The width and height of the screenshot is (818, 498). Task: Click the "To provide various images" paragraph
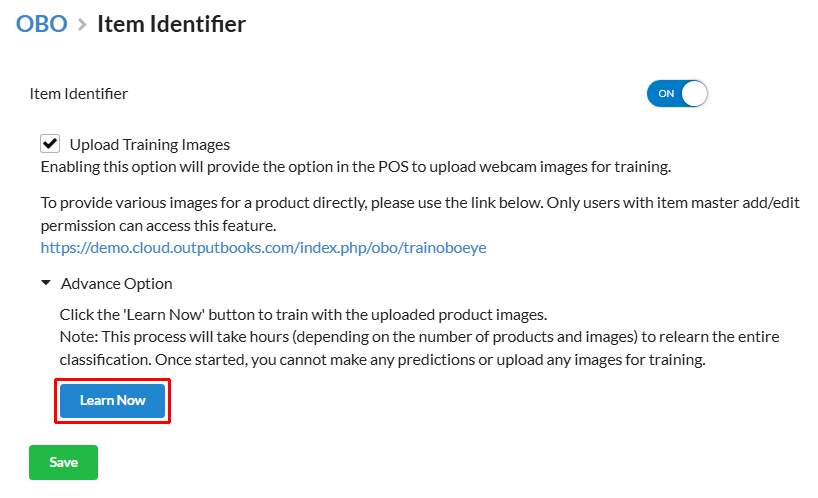pyautogui.click(x=420, y=214)
